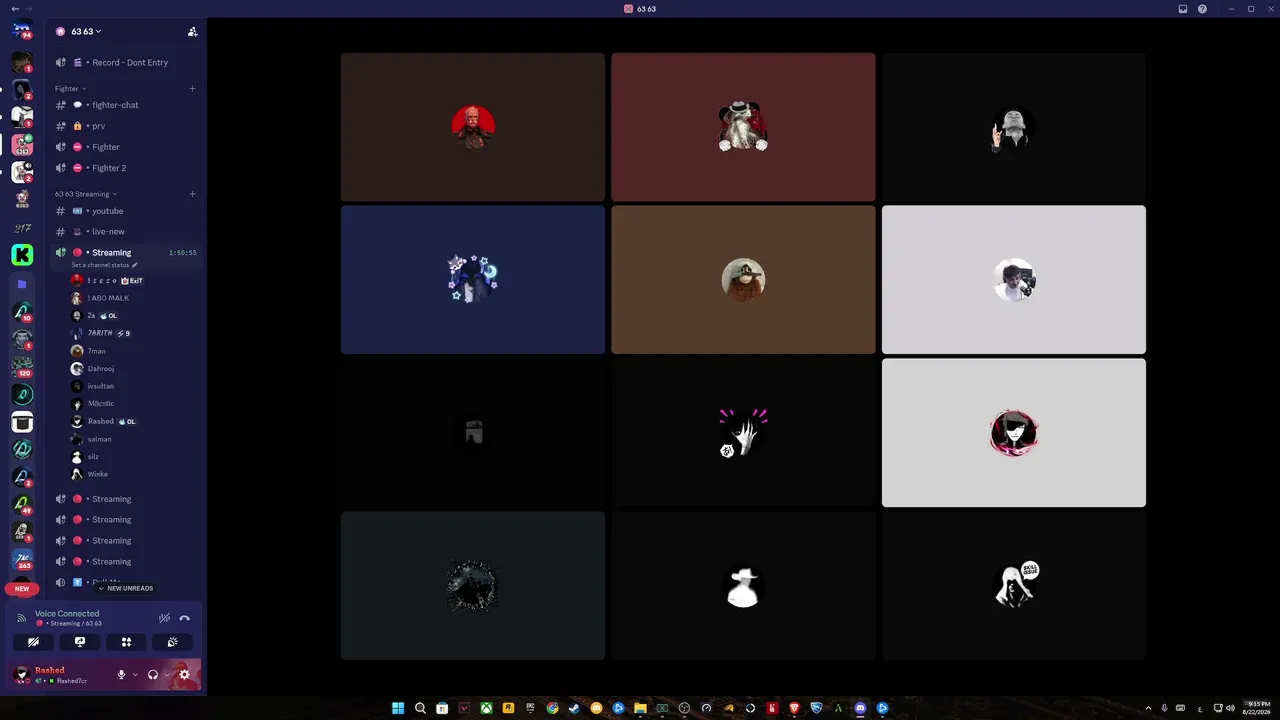Jump down to NEW UNREADS

[126, 588]
